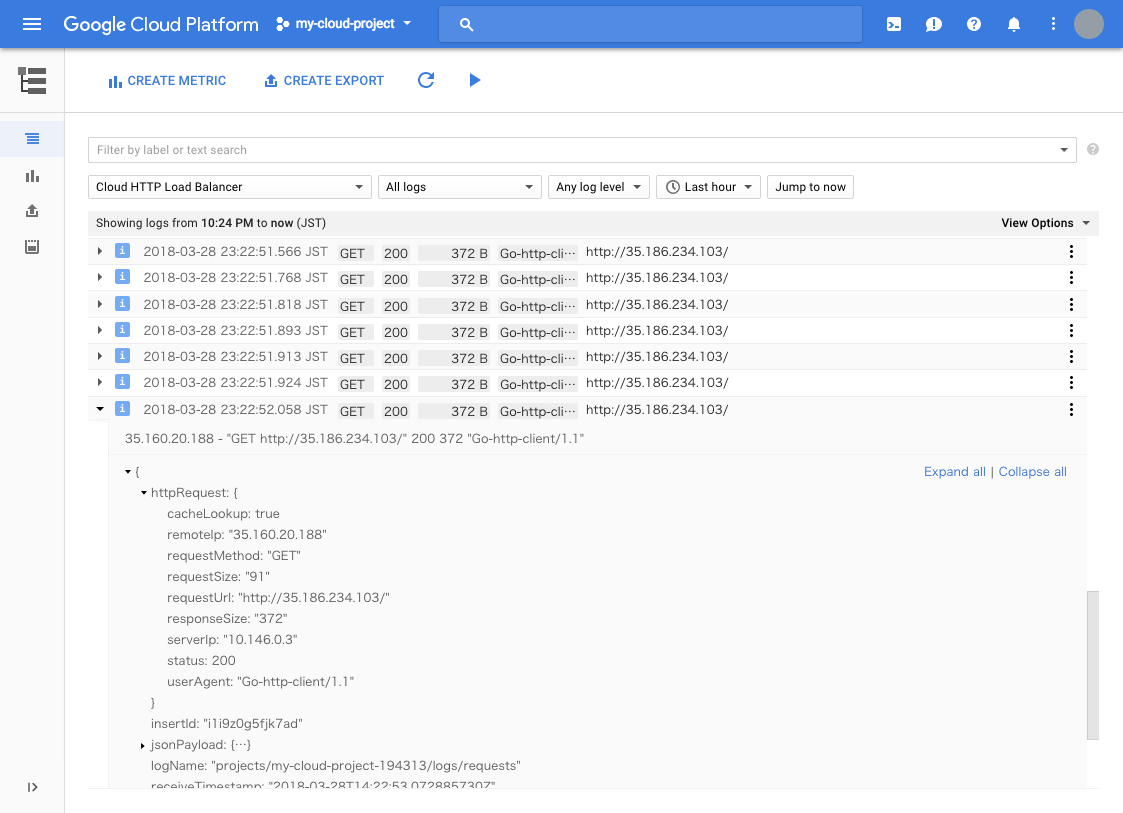
Task: Collapse log entry at 23:22:52.058
Action: point(100,409)
